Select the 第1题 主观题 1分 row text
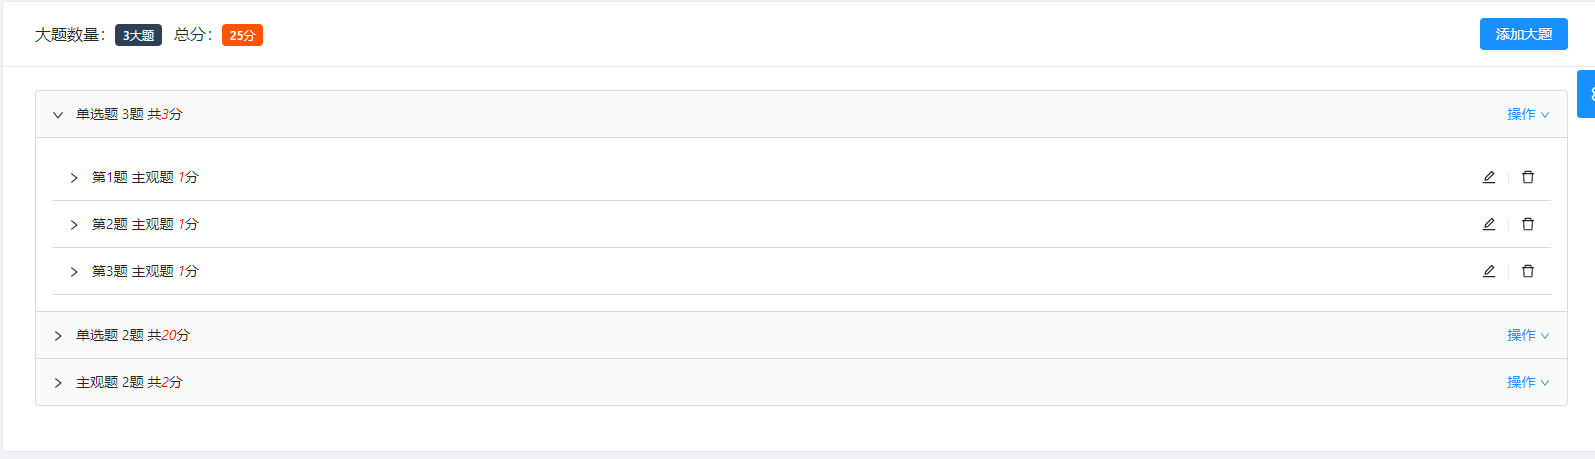This screenshot has width=1595, height=459. [145, 177]
